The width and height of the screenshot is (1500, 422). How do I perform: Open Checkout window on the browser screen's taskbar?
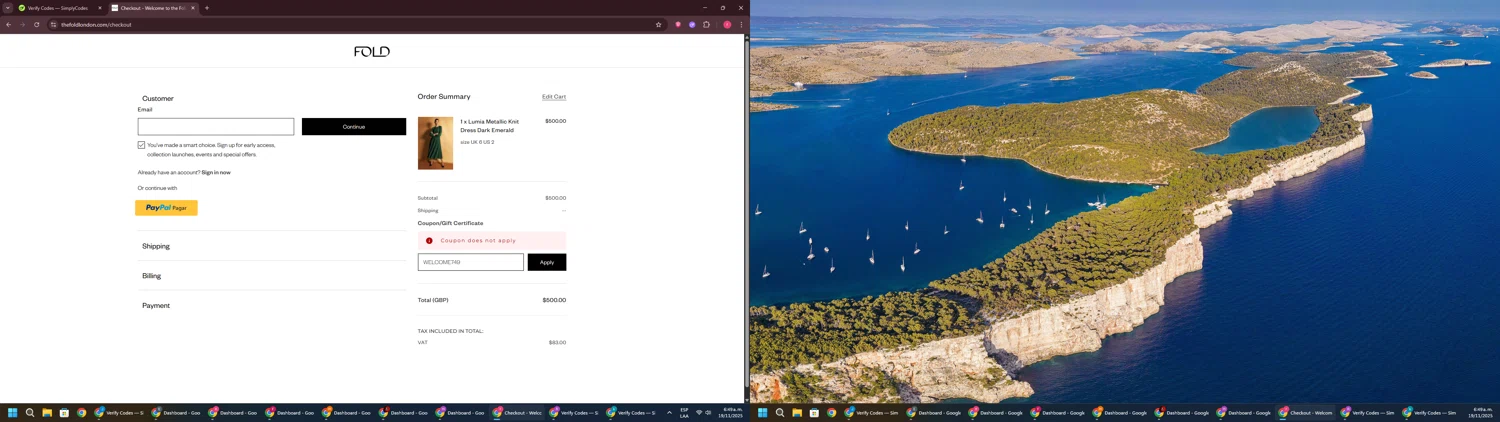coord(517,412)
